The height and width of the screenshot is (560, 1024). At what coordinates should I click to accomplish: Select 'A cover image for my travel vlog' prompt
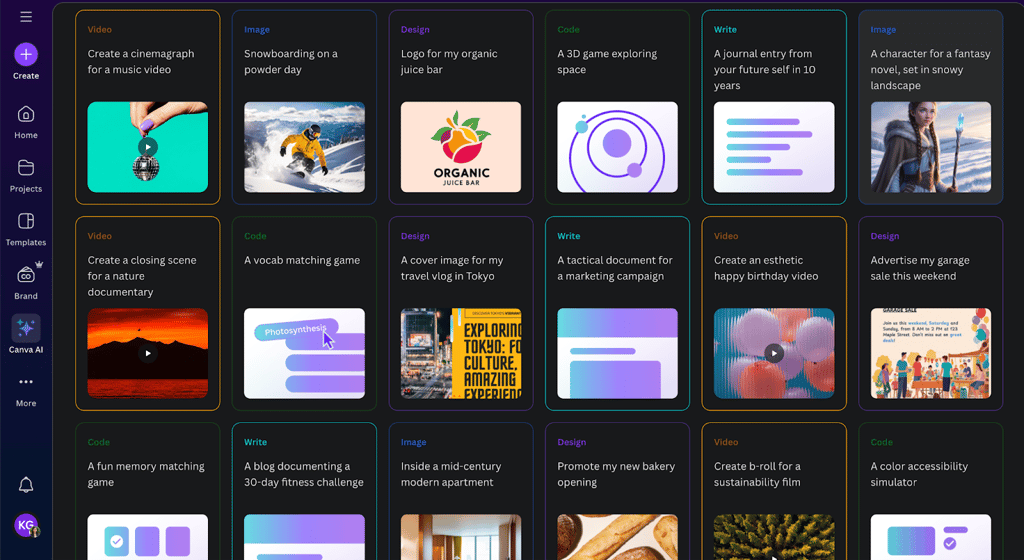452,268
